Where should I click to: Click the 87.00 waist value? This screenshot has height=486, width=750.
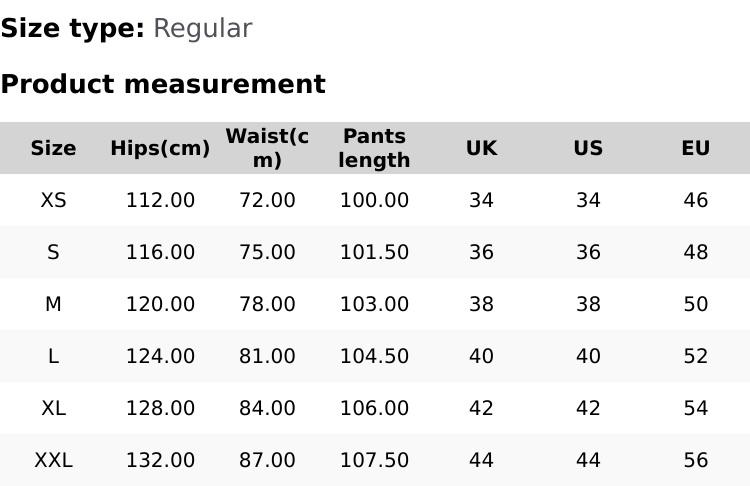coord(267,460)
